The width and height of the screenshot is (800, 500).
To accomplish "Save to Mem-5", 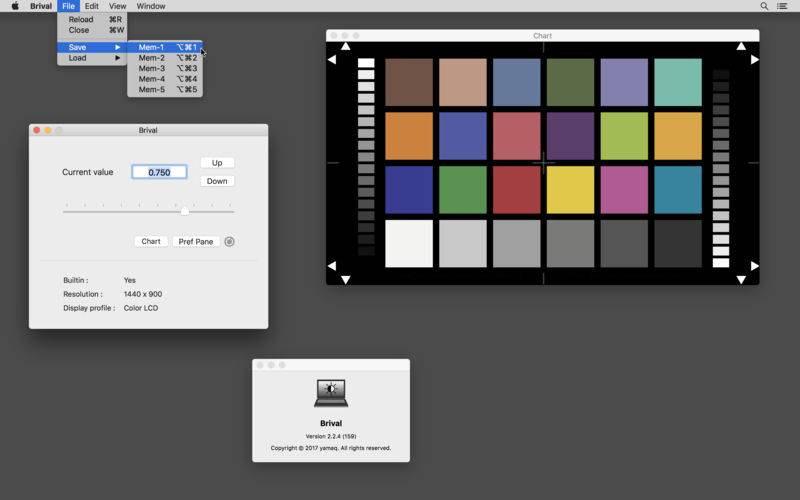I will [x=165, y=89].
